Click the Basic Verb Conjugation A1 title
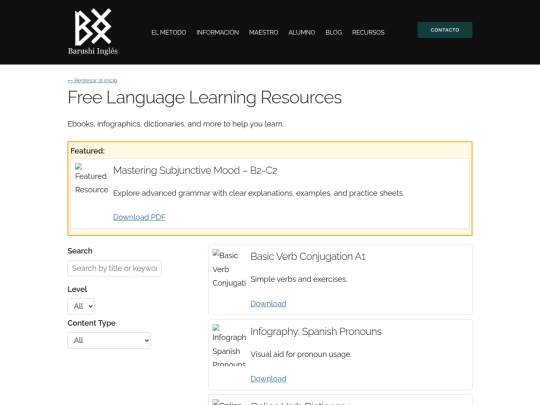This screenshot has height=405, width=540. 308,256
